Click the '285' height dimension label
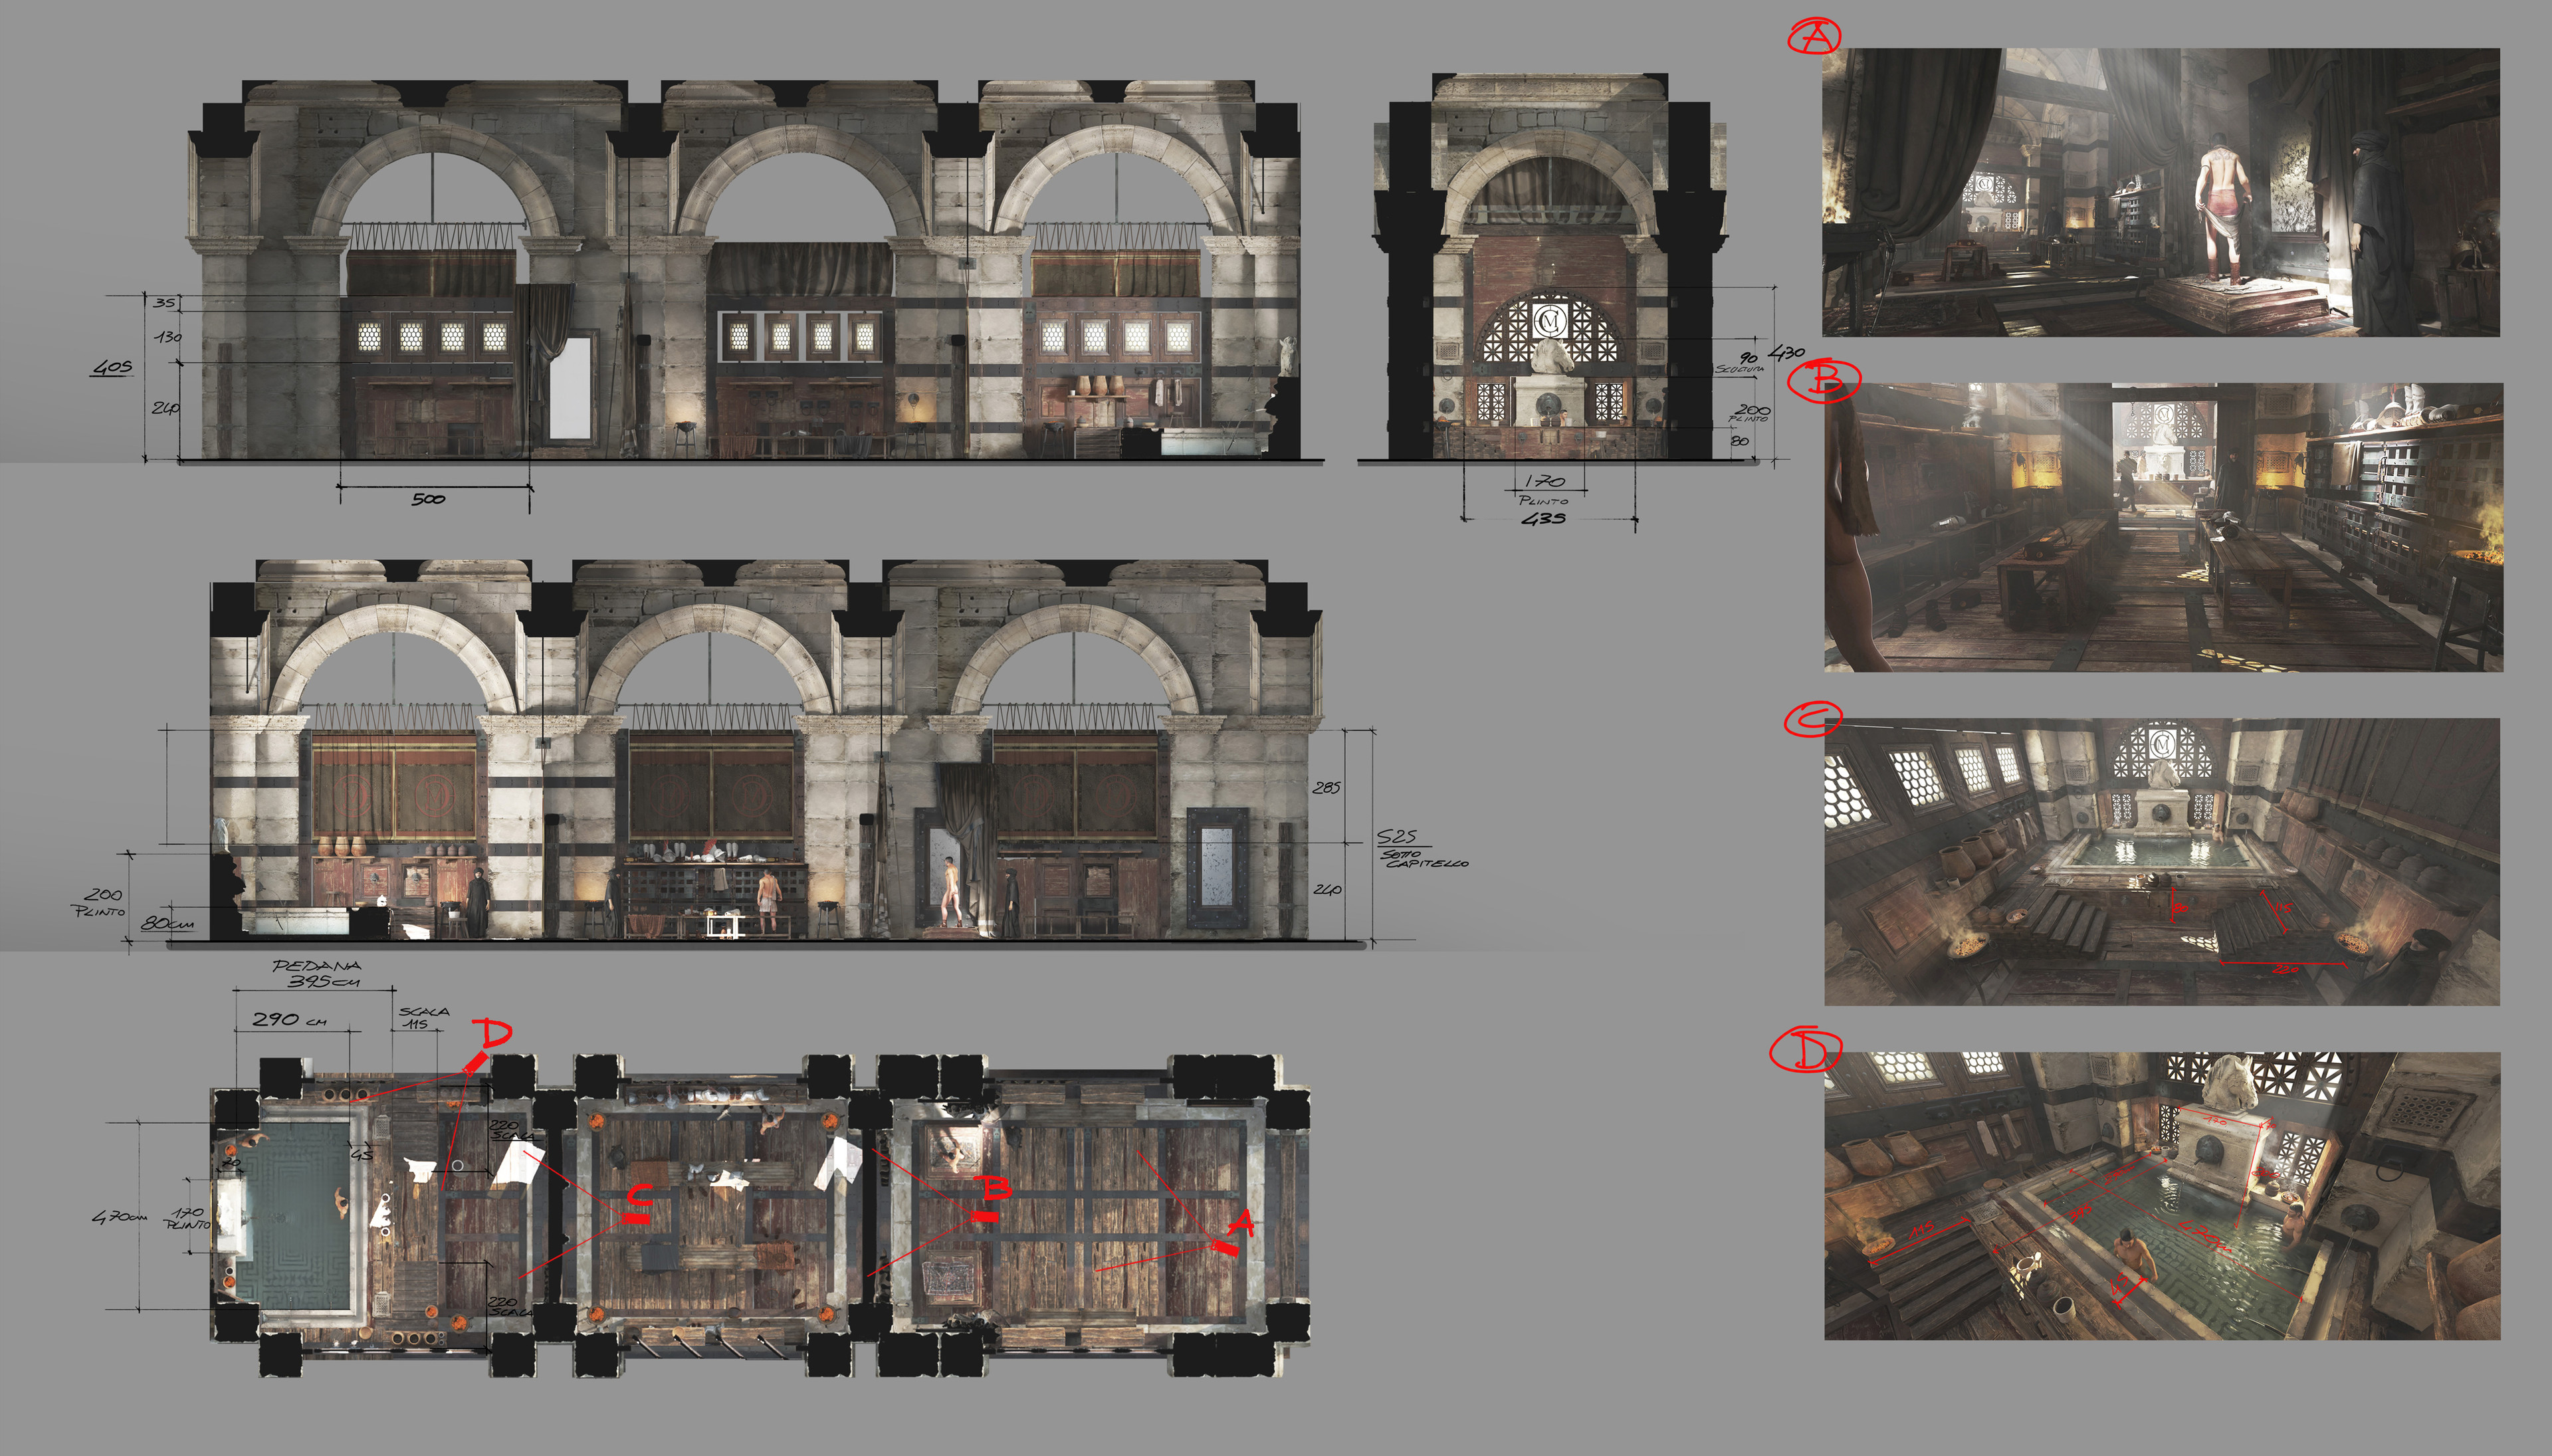This screenshot has width=2552, height=1456. [1326, 788]
